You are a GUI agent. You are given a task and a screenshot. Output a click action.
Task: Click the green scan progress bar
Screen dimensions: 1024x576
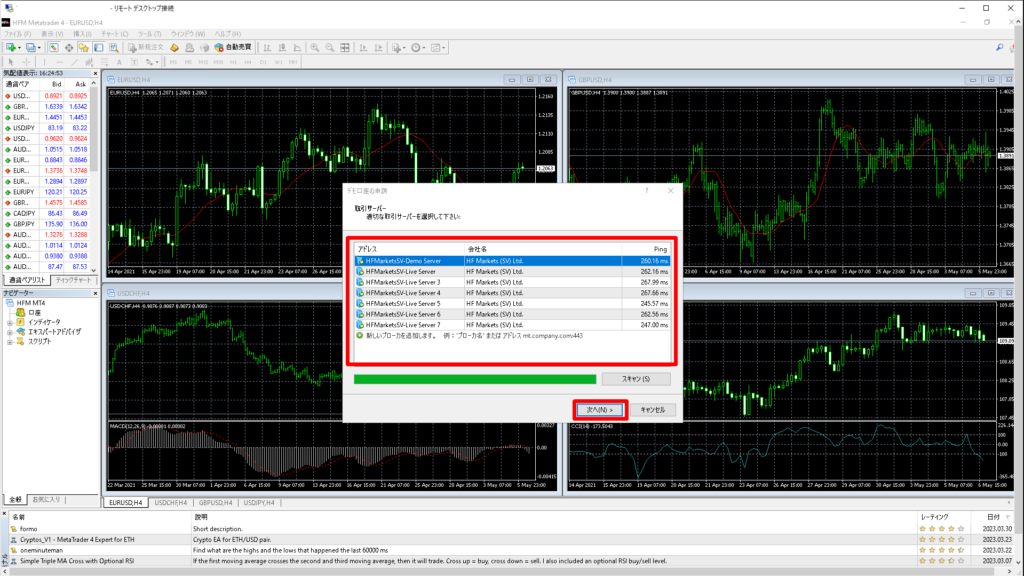[x=475, y=379]
